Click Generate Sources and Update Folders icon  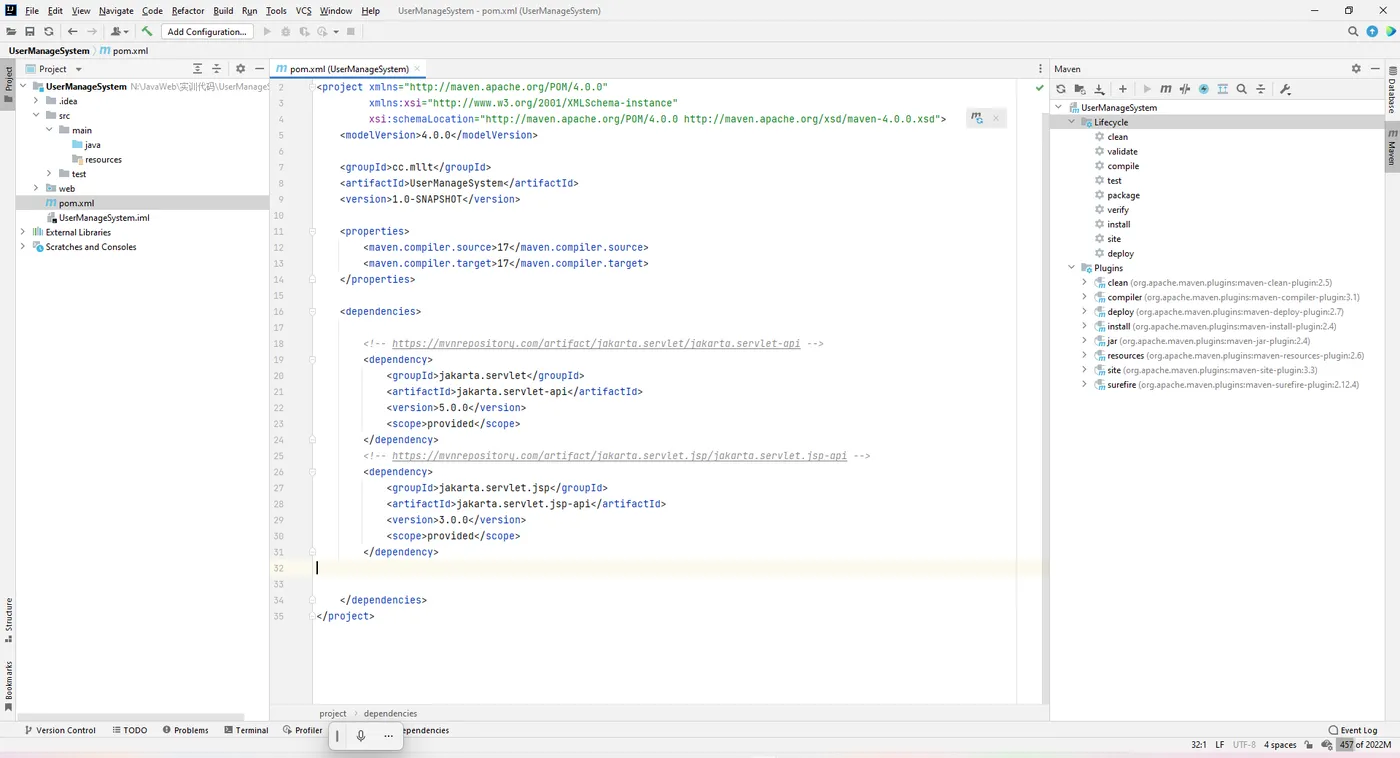1080,89
